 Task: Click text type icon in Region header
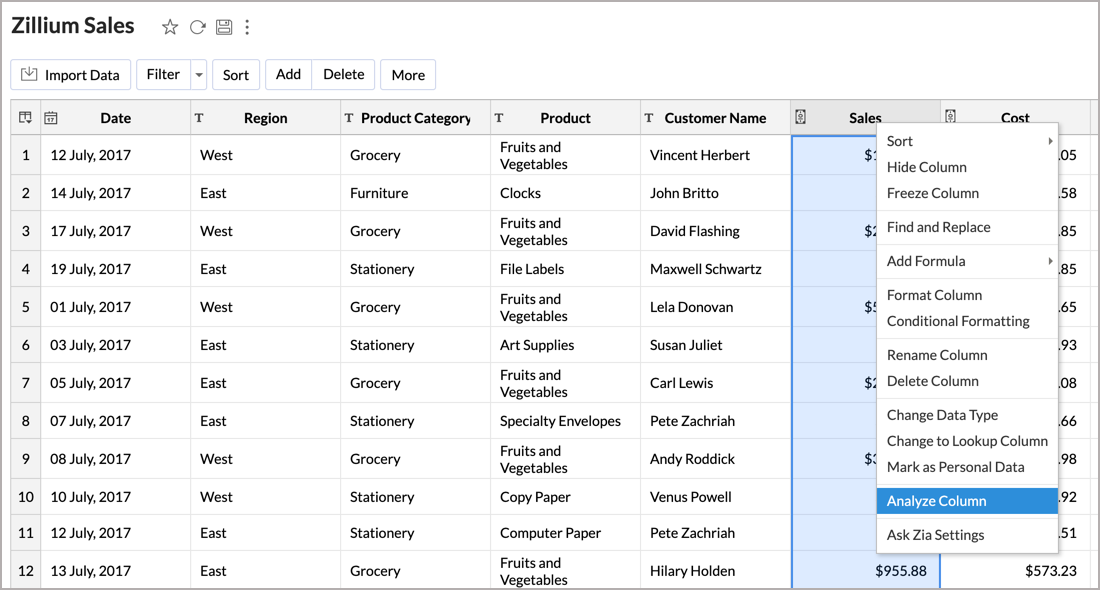tap(199, 118)
